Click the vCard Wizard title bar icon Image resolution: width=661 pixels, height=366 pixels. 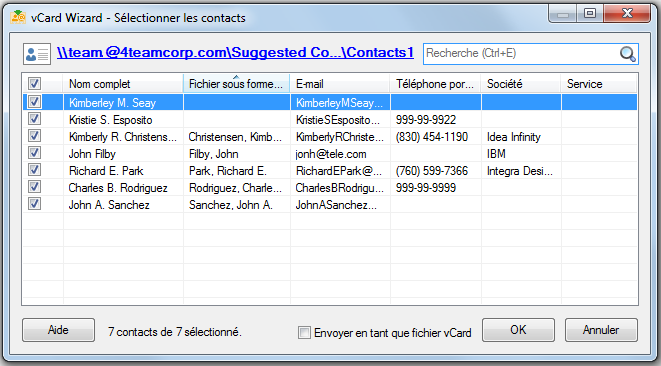(x=18, y=17)
